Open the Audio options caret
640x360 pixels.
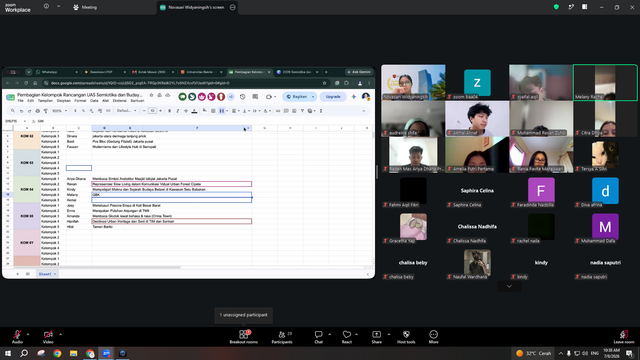point(28,334)
